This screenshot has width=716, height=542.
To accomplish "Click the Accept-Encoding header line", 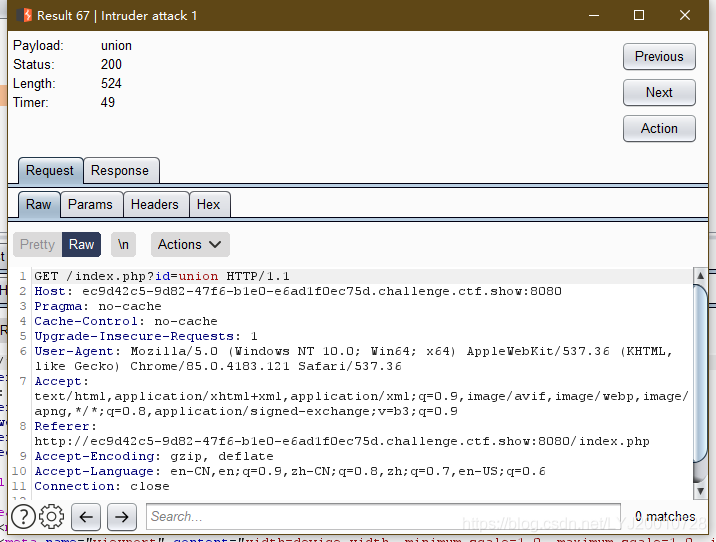I will (154, 456).
